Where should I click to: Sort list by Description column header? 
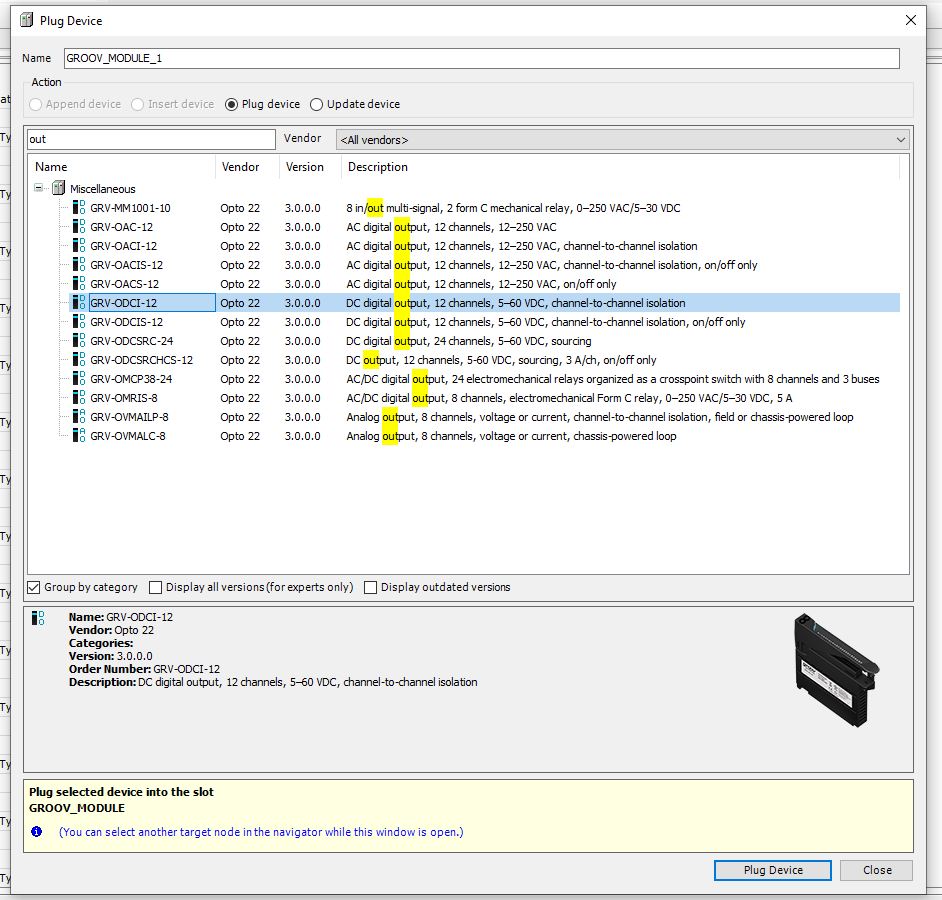point(620,166)
